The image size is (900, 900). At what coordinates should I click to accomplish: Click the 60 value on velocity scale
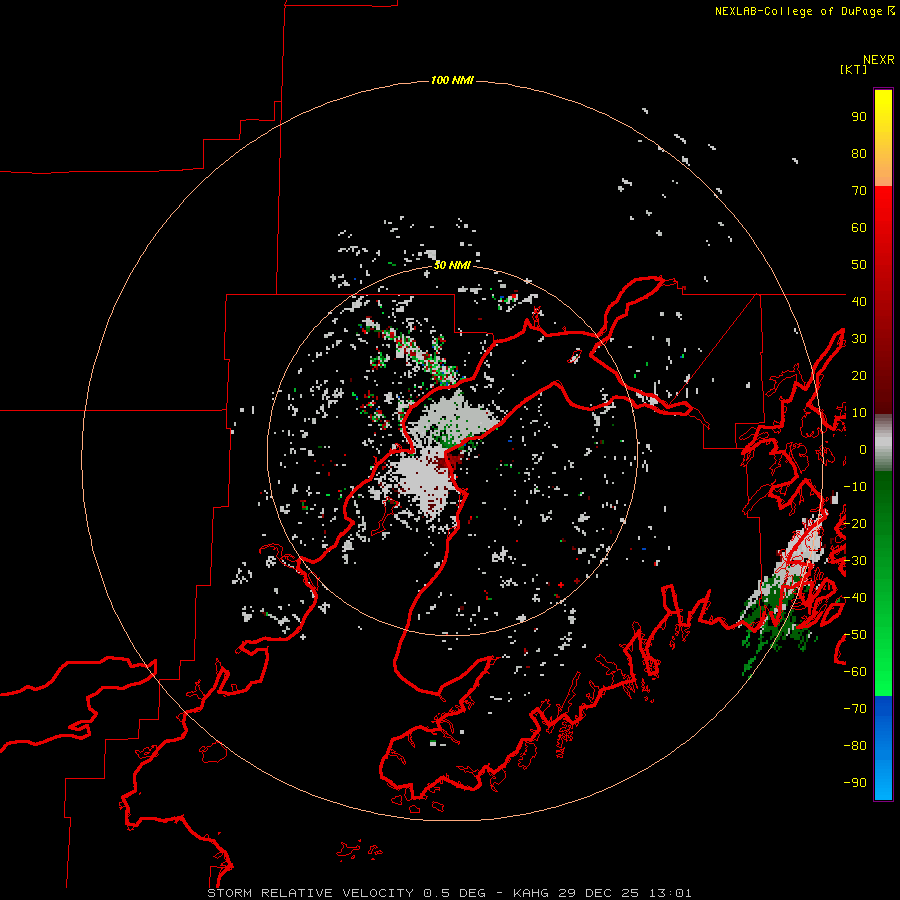click(859, 228)
